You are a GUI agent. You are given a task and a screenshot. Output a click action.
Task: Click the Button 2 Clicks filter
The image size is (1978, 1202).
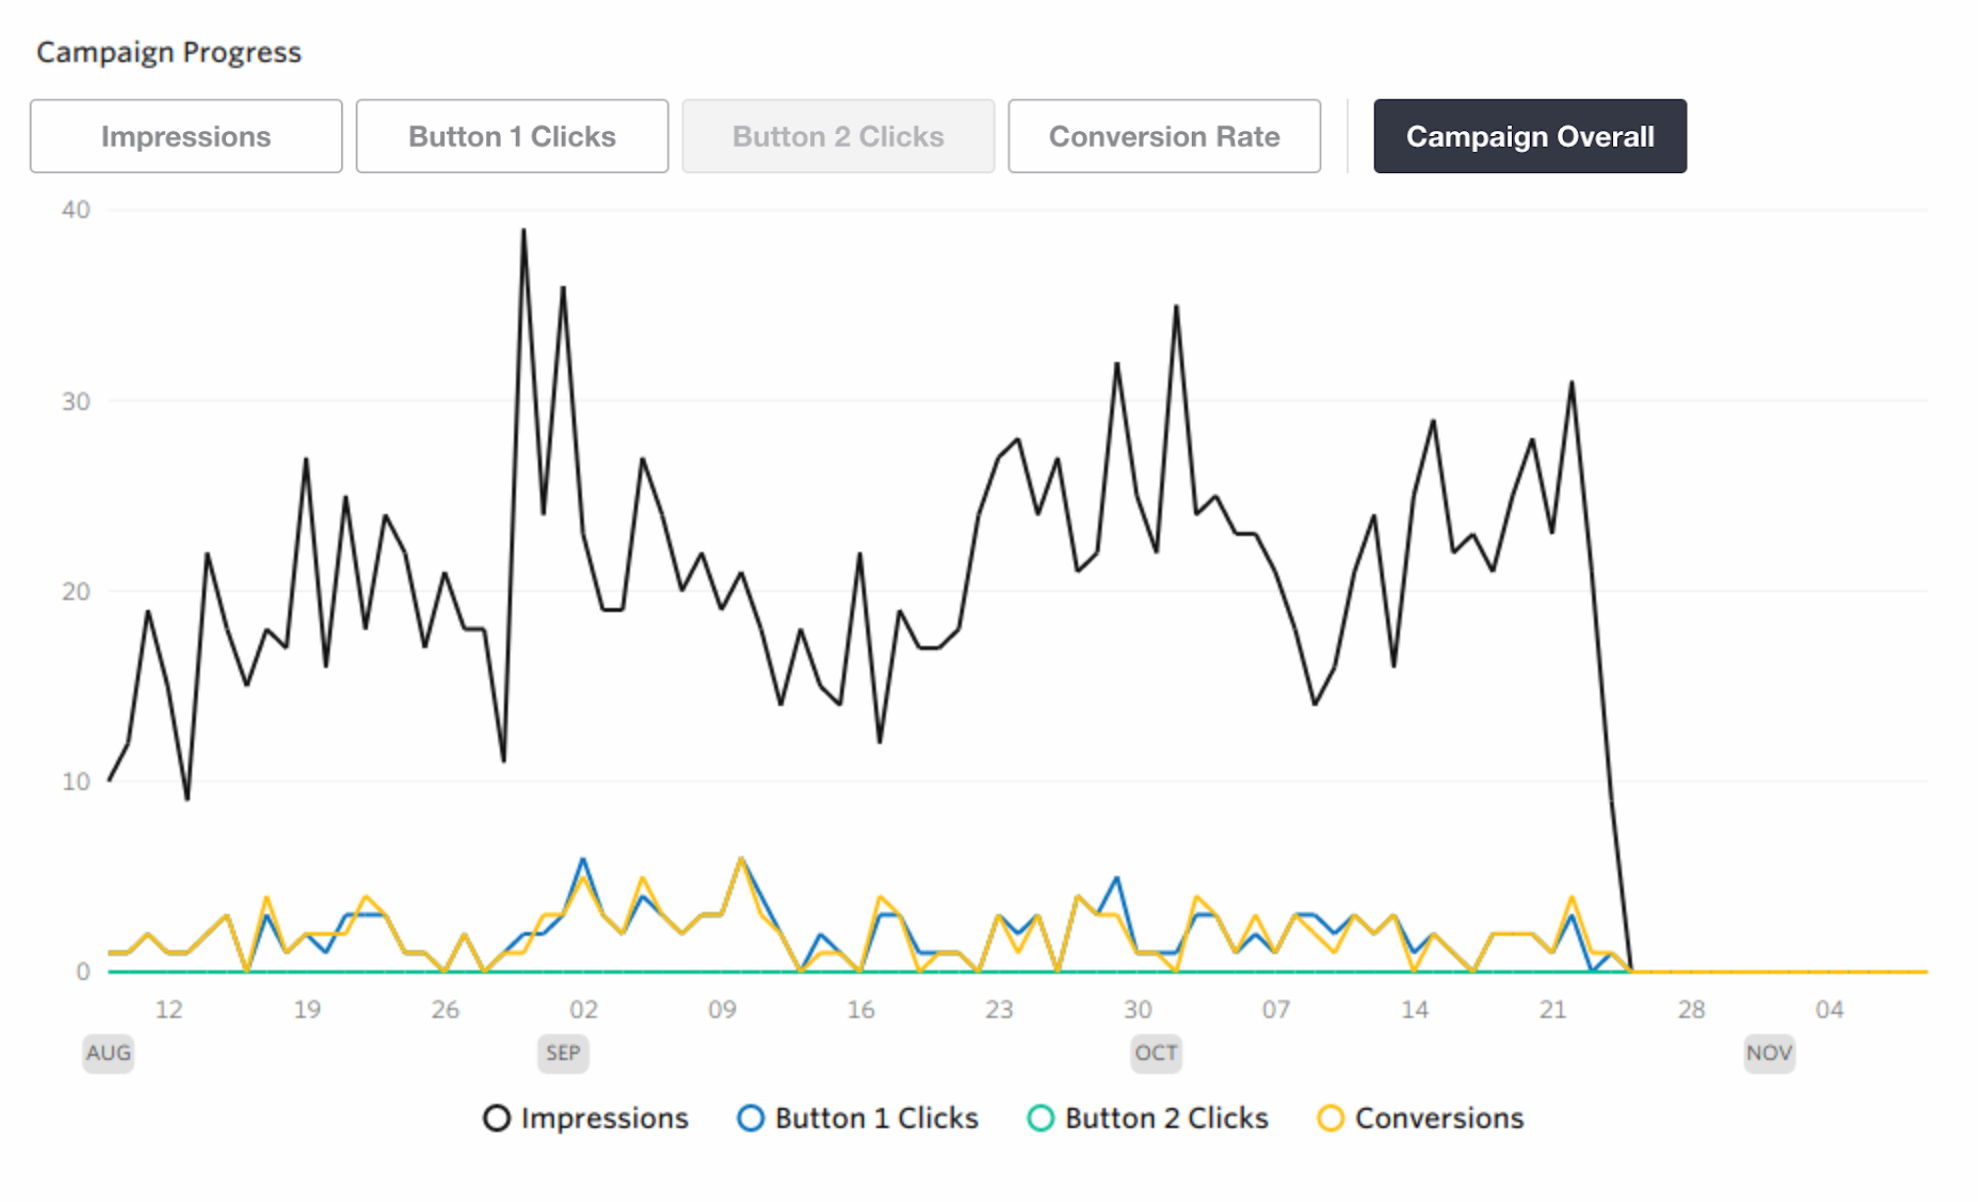click(835, 137)
